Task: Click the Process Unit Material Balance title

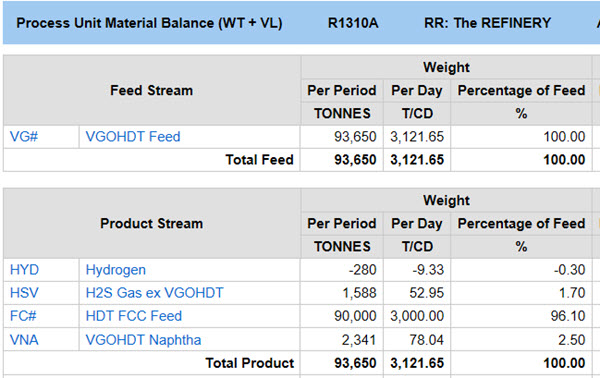Action: [149, 23]
